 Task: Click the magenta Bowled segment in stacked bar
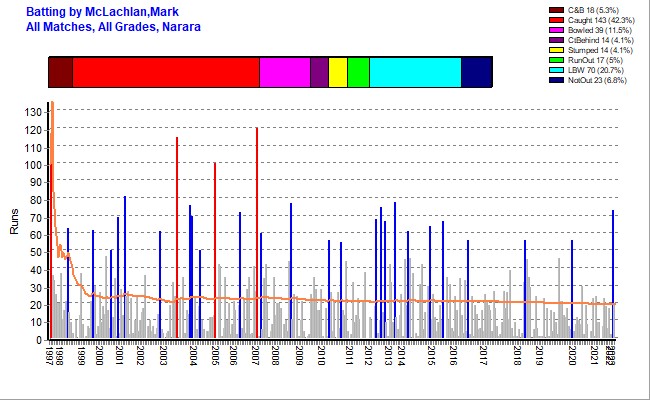pyautogui.click(x=284, y=73)
